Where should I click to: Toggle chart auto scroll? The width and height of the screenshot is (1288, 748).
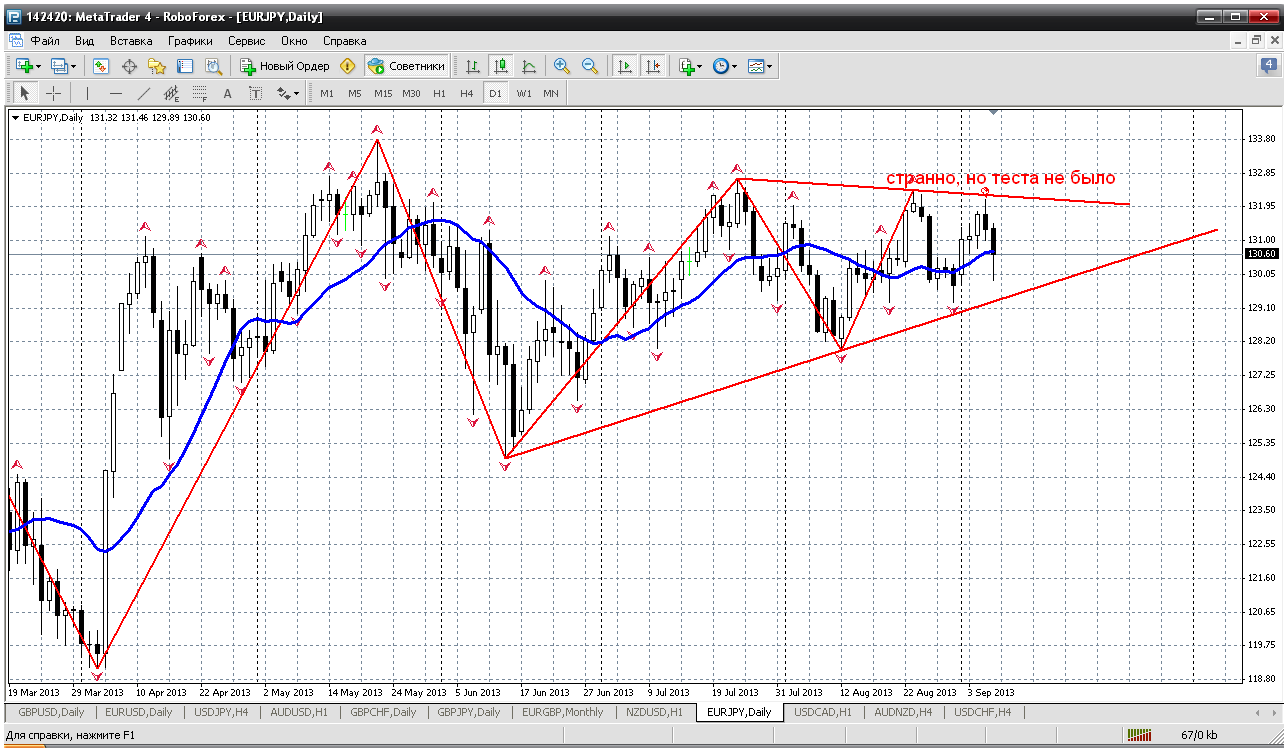tap(625, 66)
